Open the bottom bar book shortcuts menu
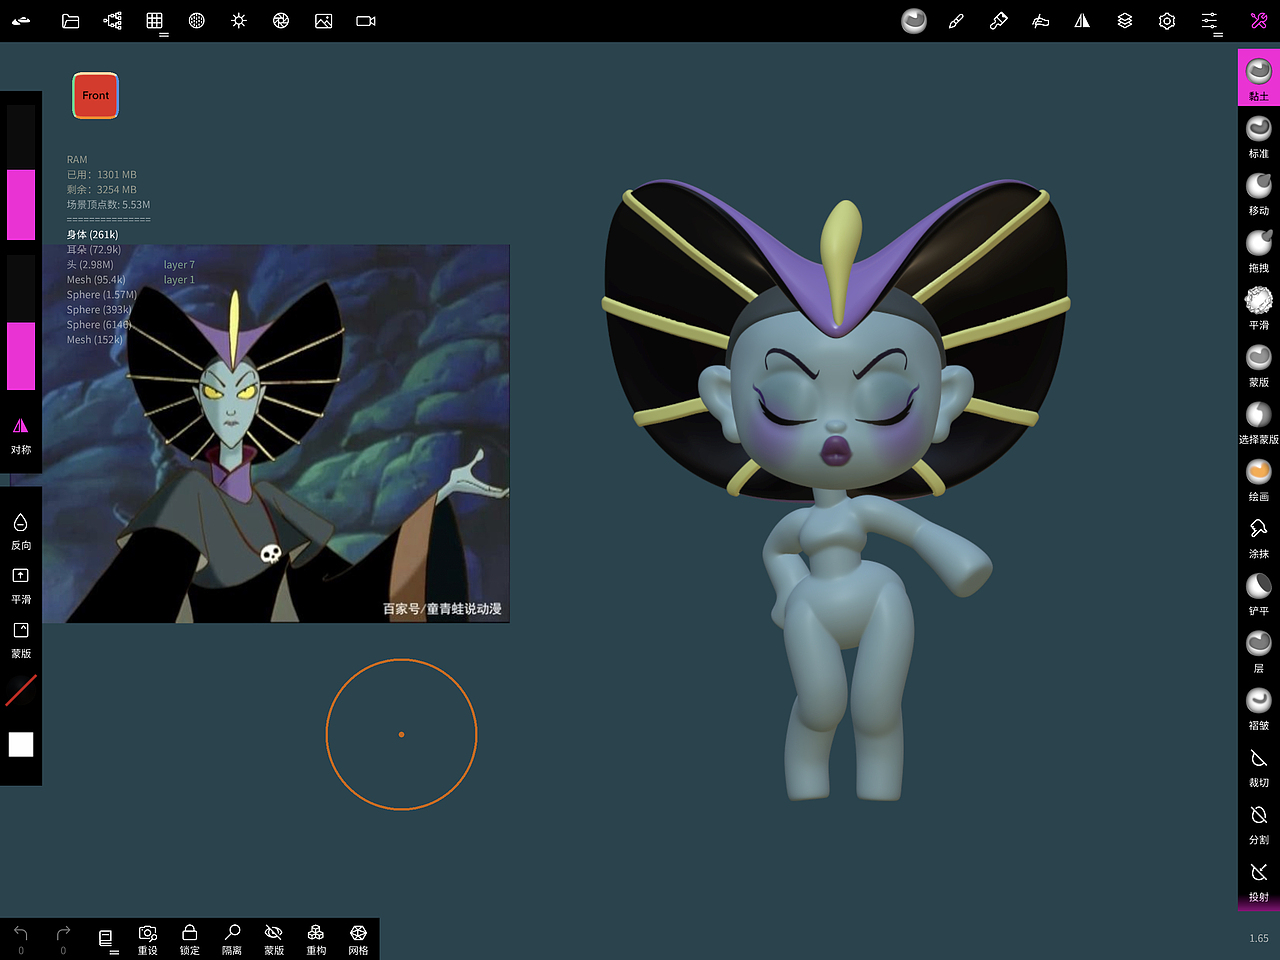 tap(106, 939)
